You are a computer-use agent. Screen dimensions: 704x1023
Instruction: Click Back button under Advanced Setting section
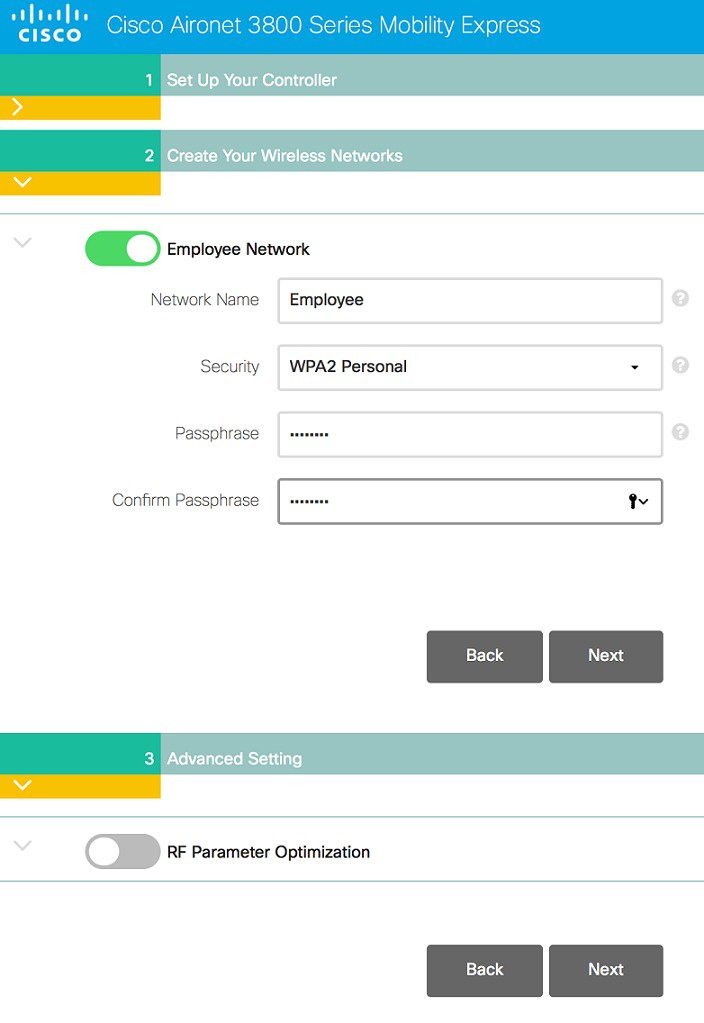[485, 970]
